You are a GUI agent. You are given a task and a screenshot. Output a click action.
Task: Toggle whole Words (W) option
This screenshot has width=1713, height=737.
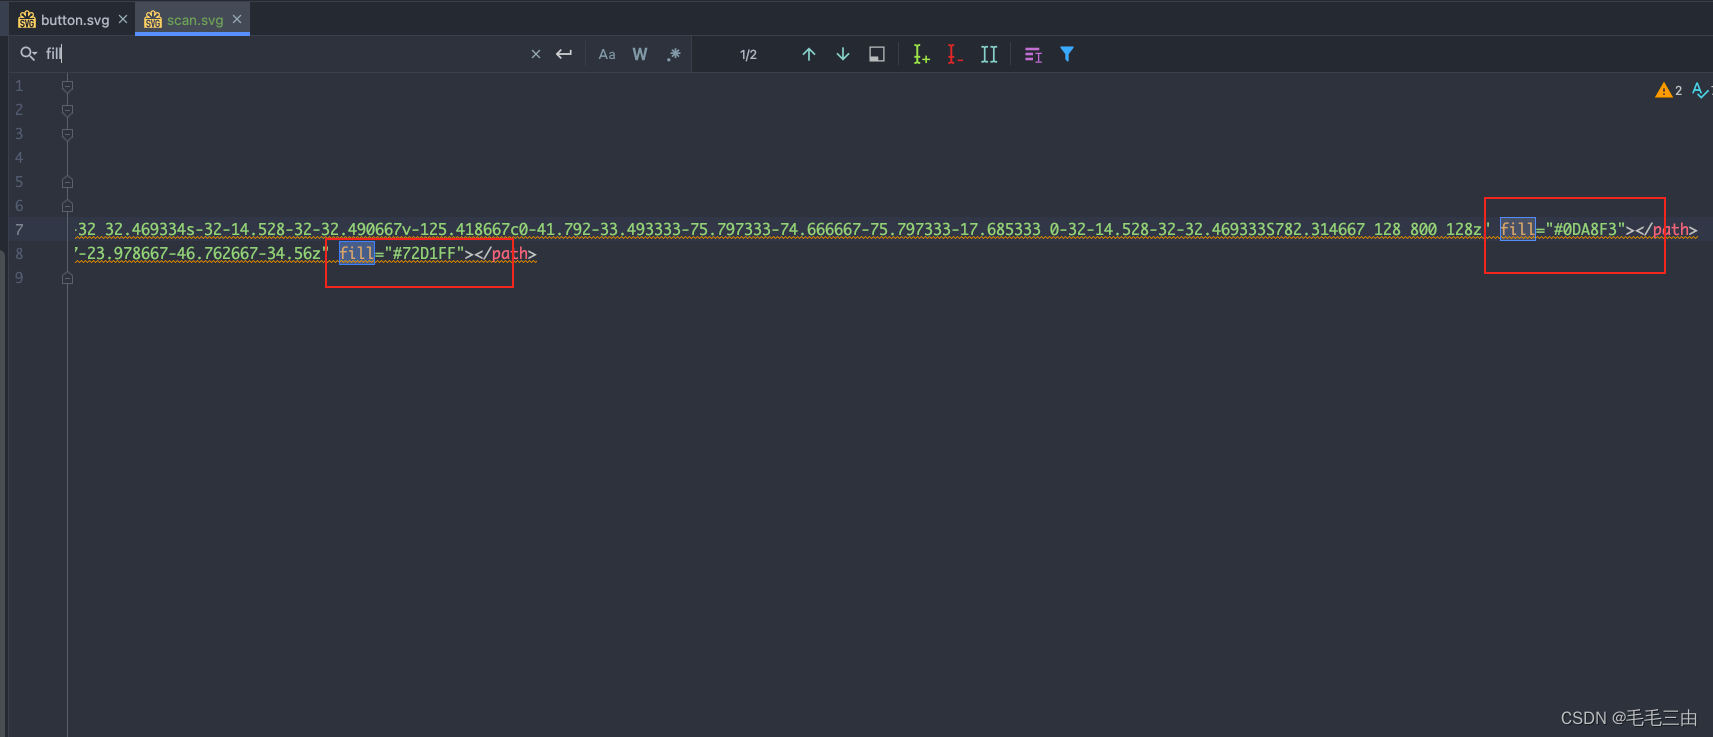[x=640, y=54]
